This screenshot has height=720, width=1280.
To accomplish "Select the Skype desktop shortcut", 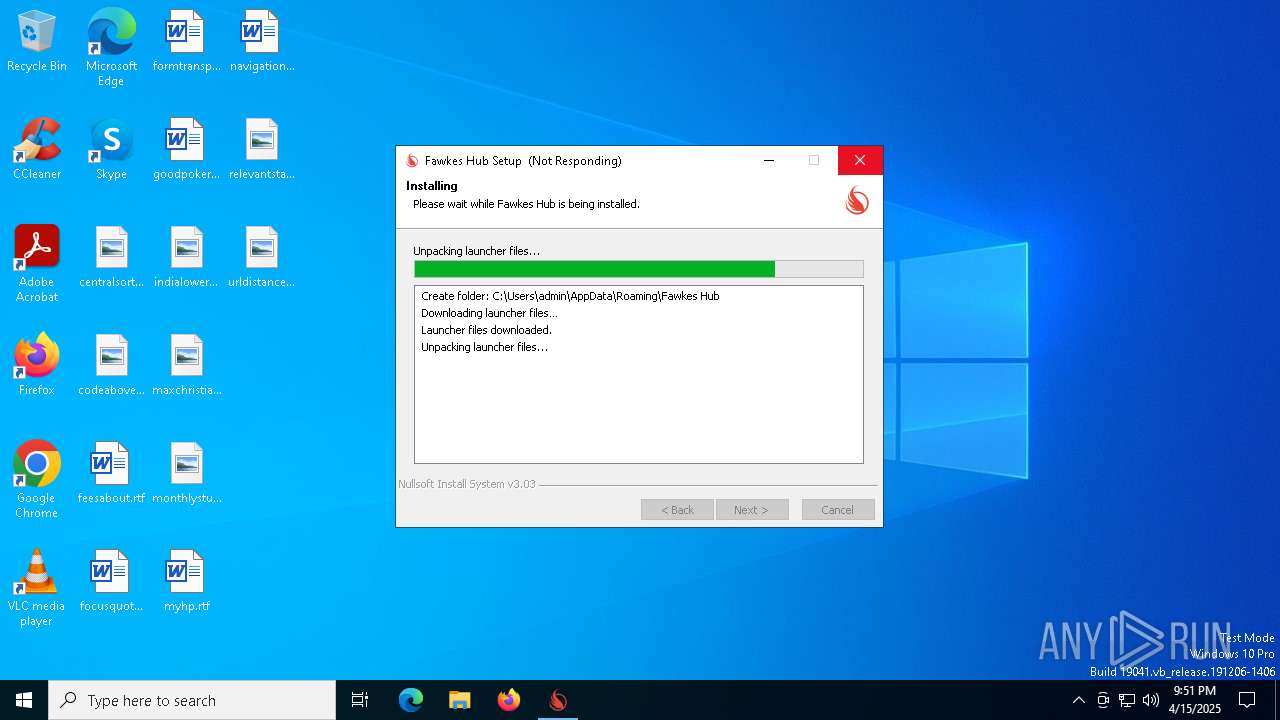I will click(111, 150).
